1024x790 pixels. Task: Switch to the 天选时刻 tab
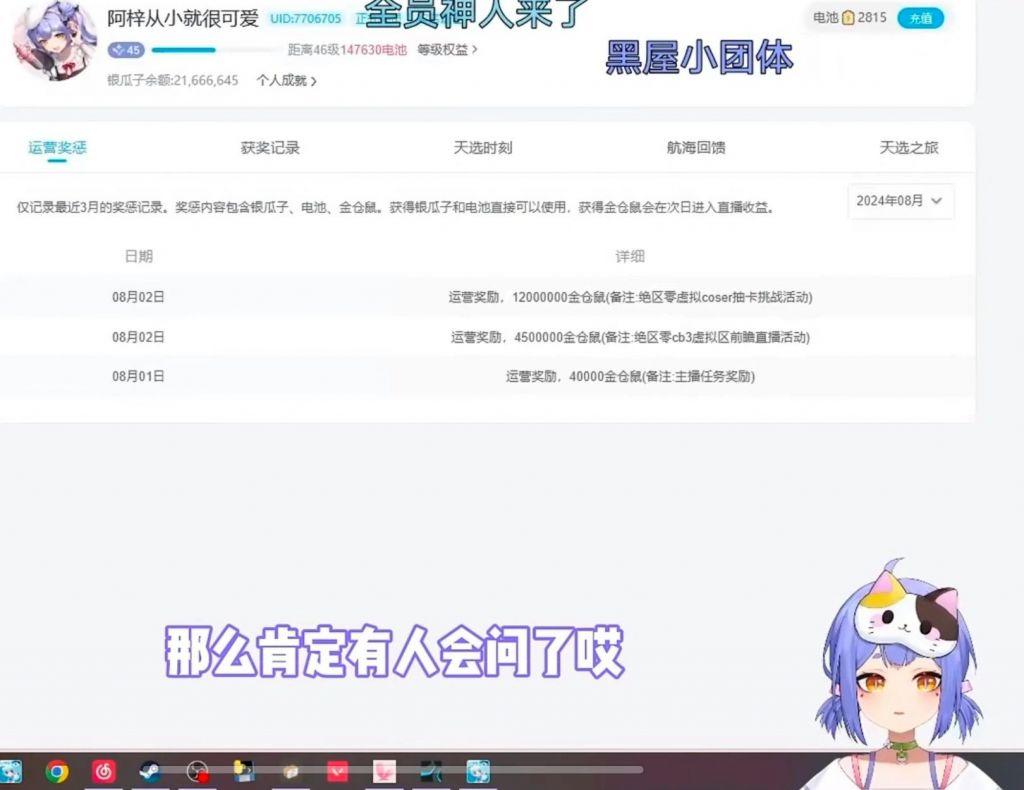pos(483,148)
